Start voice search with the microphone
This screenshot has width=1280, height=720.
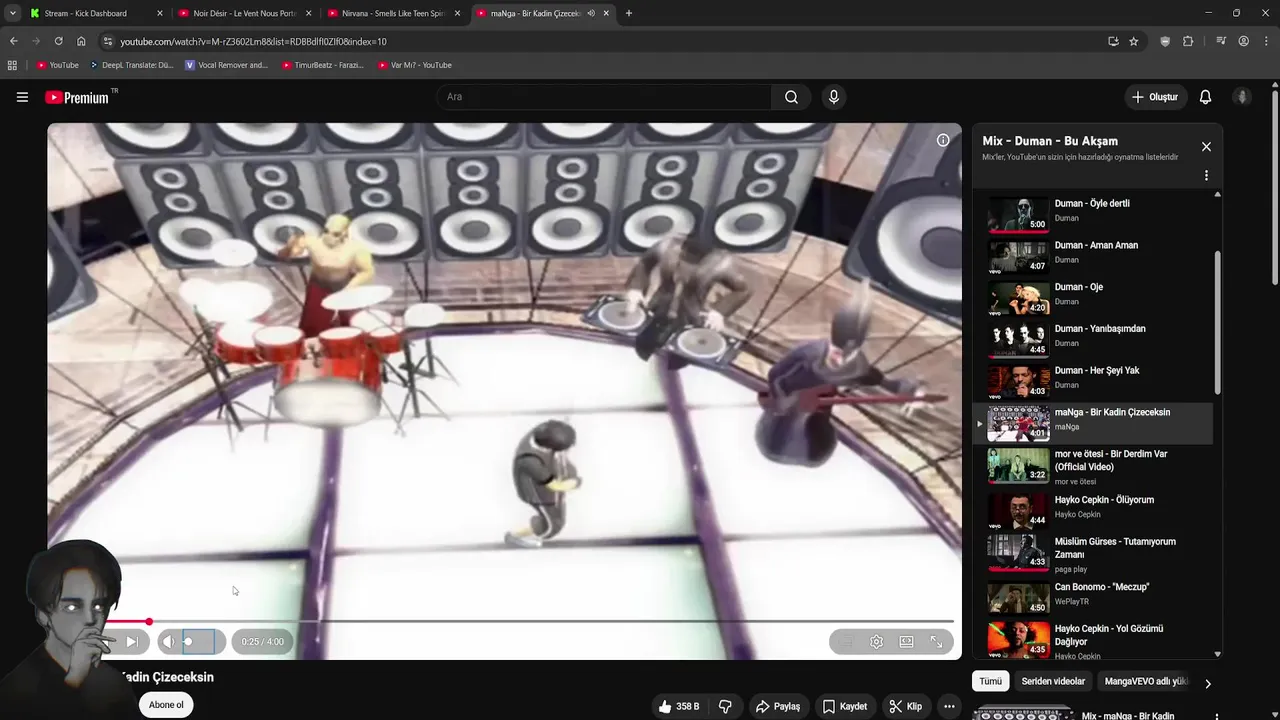pyautogui.click(x=833, y=97)
